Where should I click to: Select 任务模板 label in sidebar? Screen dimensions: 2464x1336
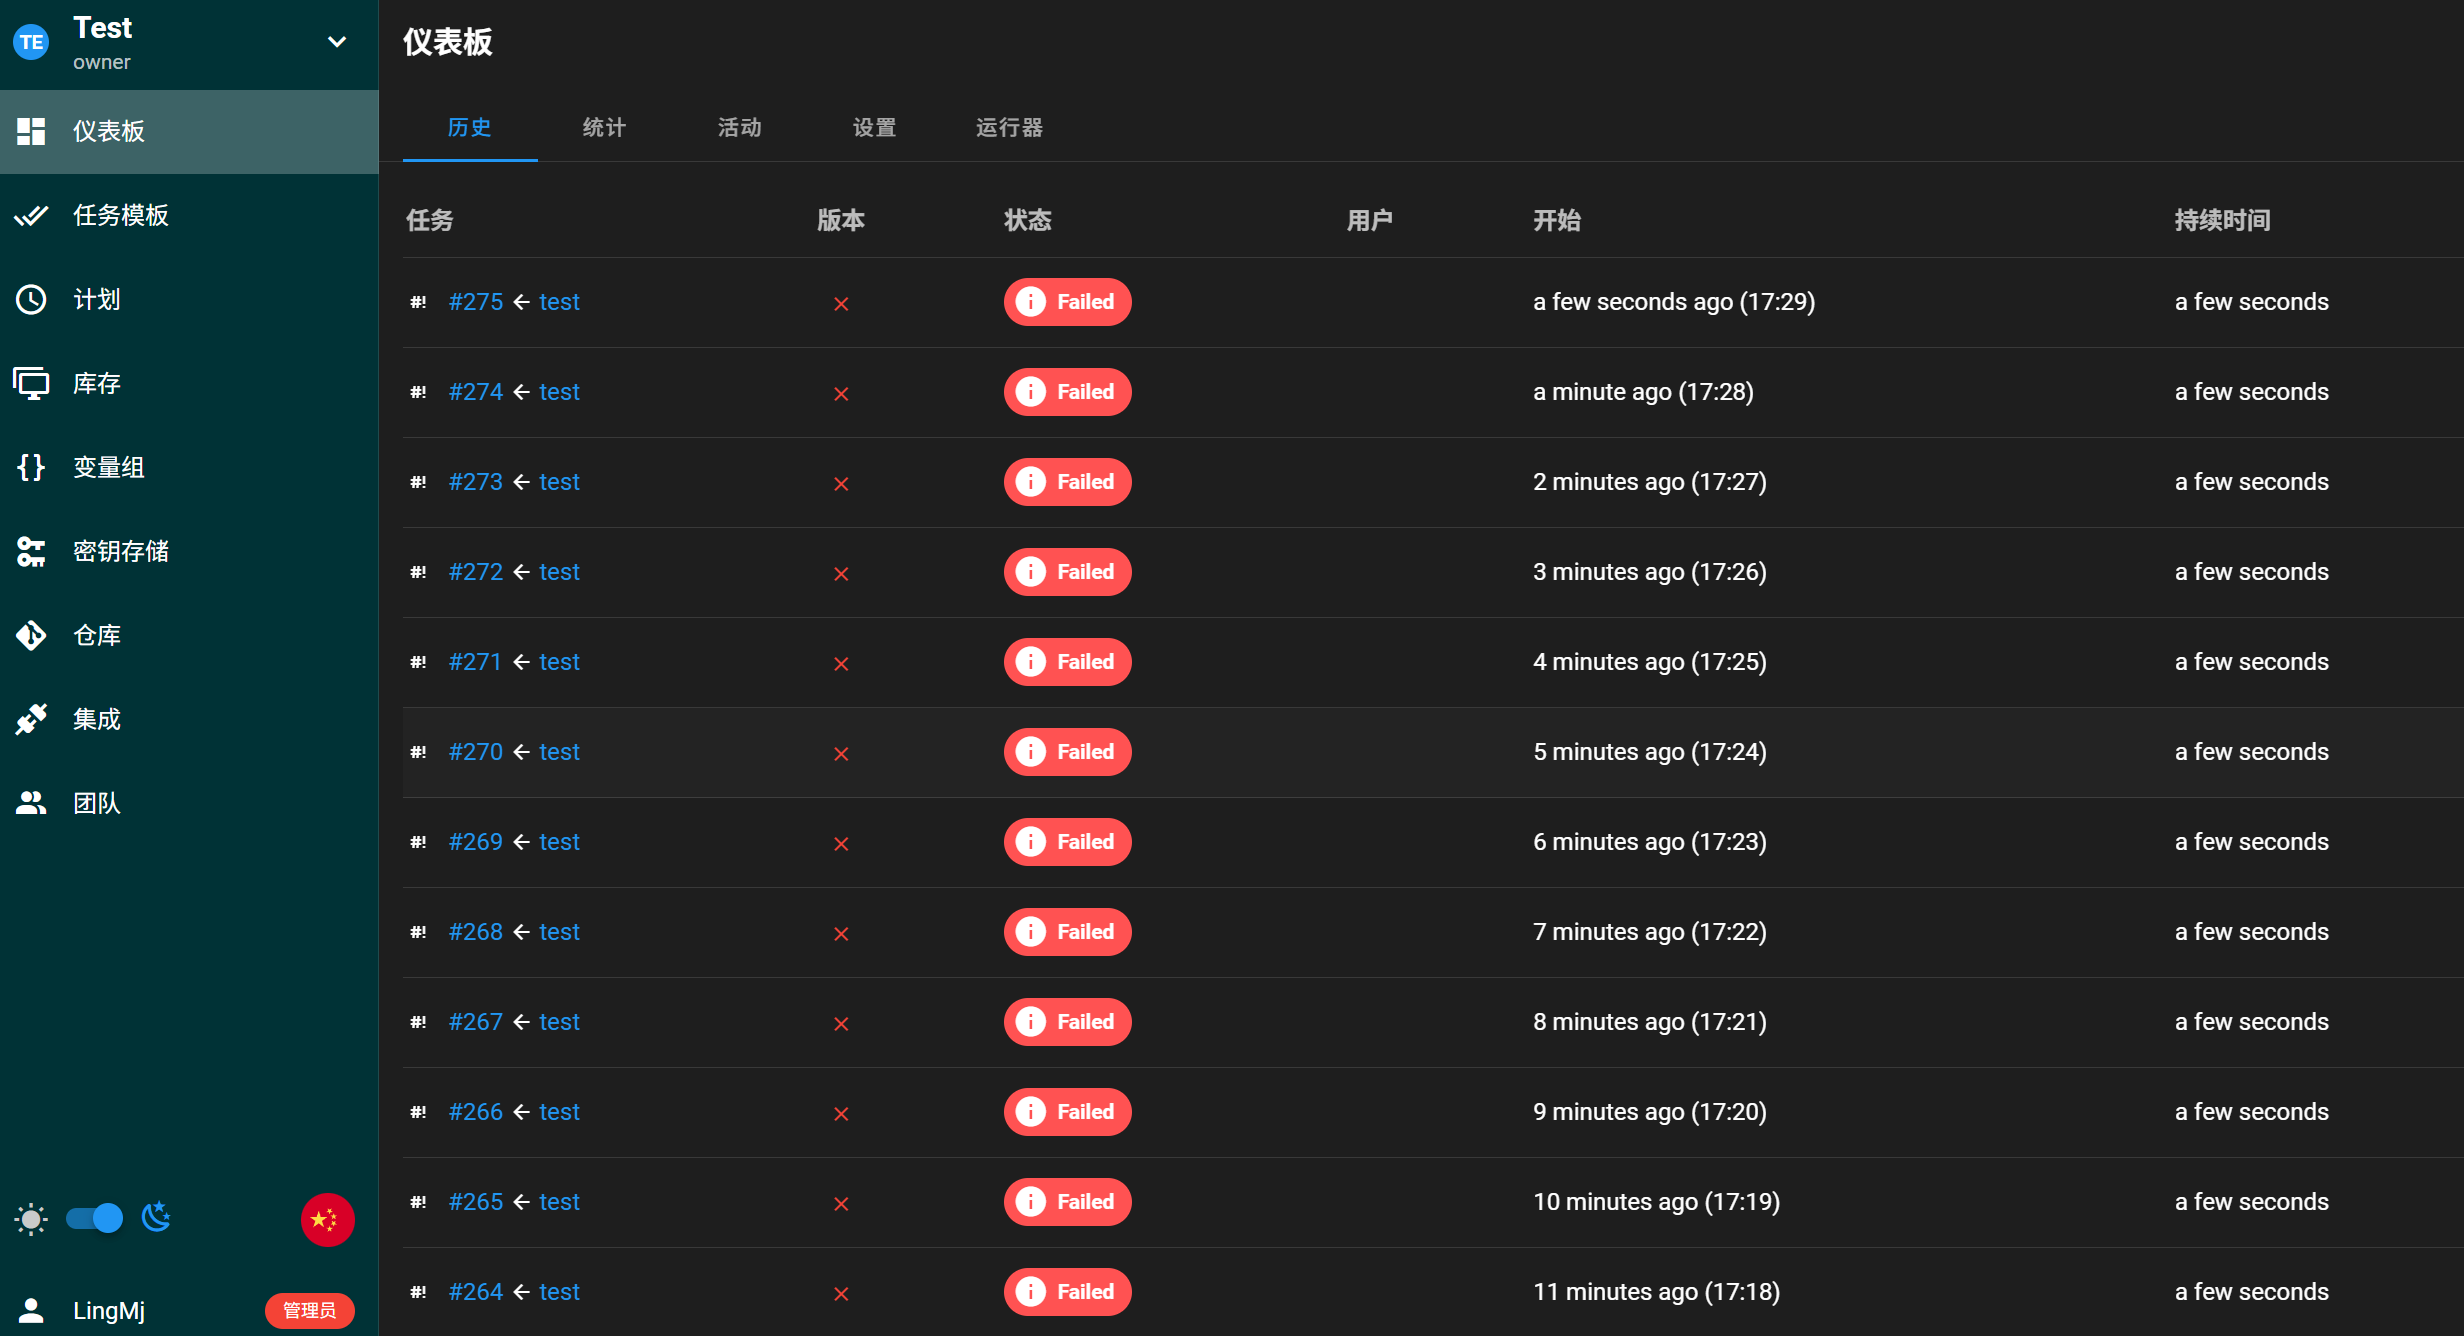(x=121, y=215)
